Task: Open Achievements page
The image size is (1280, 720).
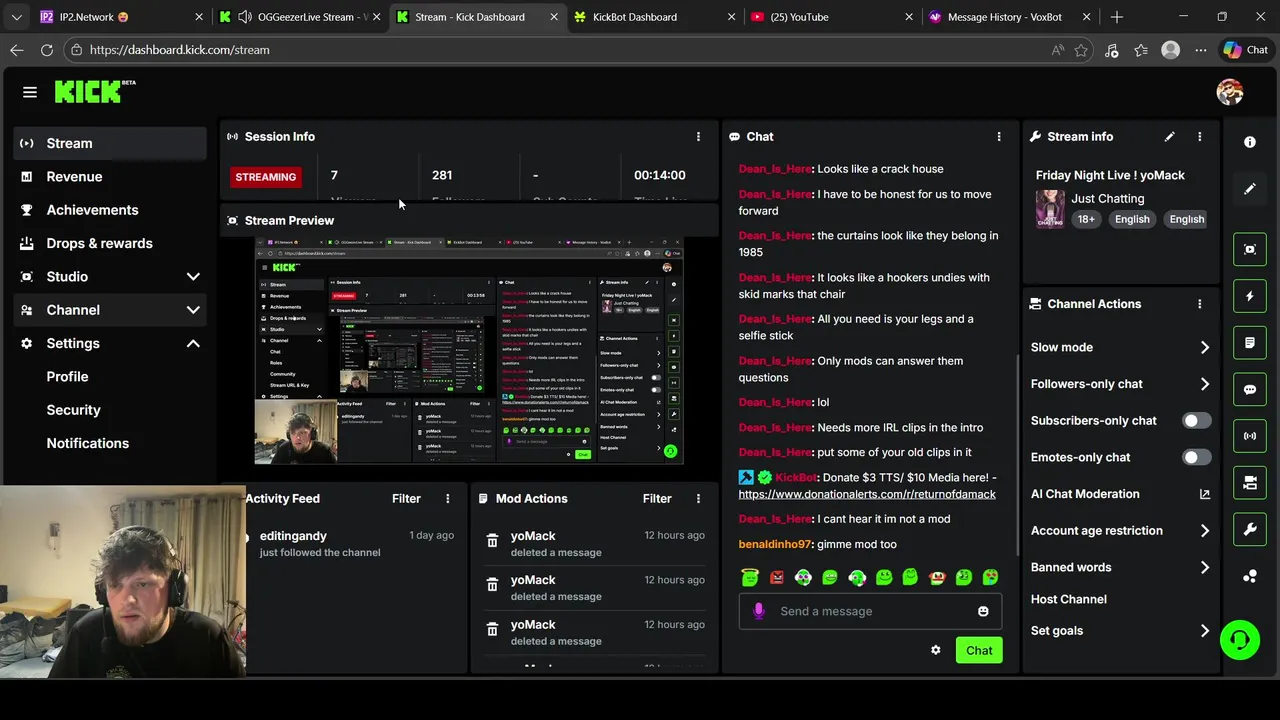Action: point(110,210)
